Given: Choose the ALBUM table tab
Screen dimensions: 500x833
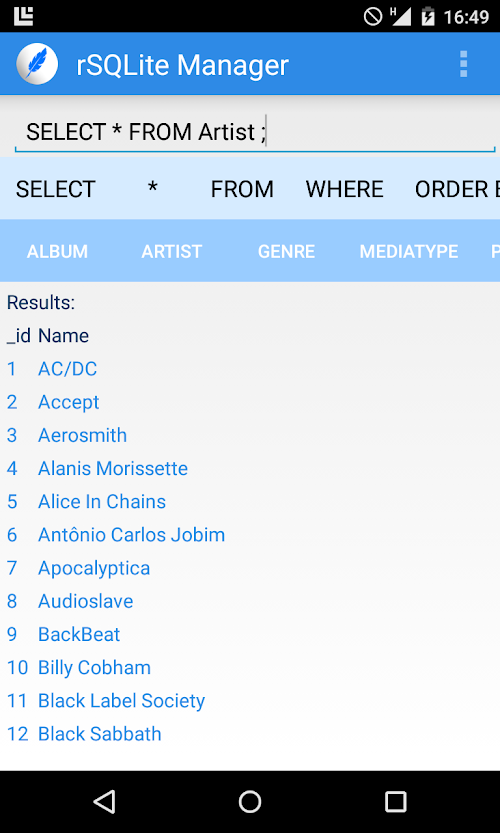Looking at the screenshot, I should pos(57,251).
